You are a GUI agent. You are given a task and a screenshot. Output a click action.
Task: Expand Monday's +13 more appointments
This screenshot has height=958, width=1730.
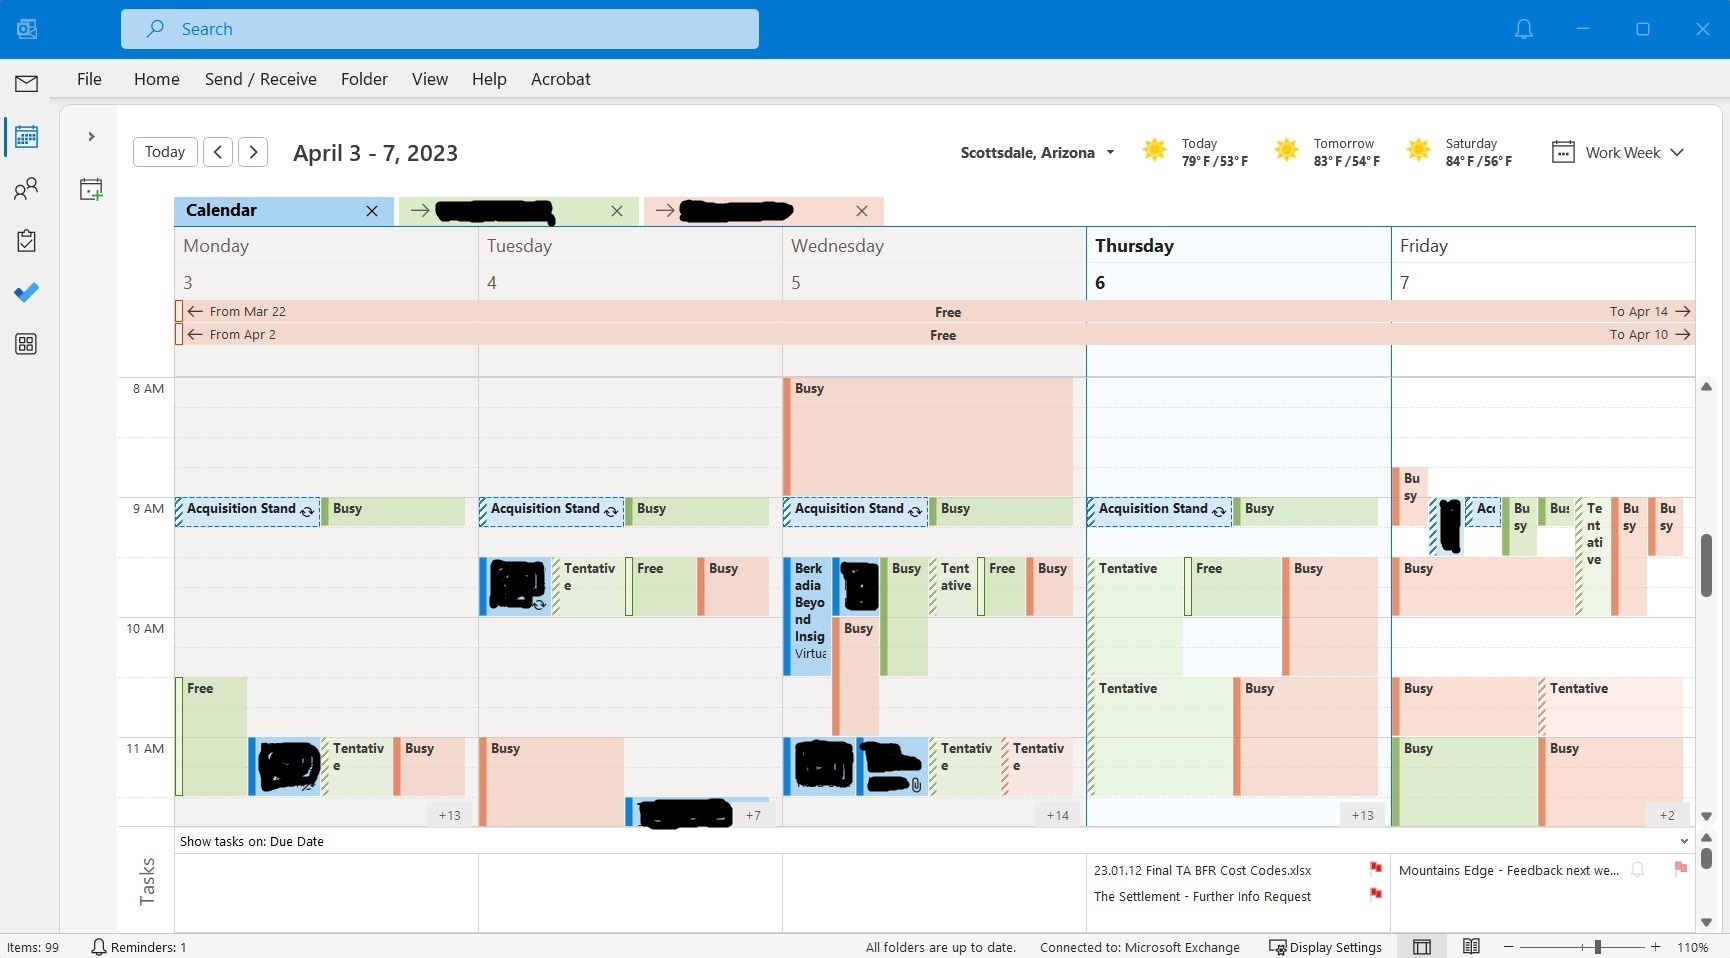(x=449, y=815)
